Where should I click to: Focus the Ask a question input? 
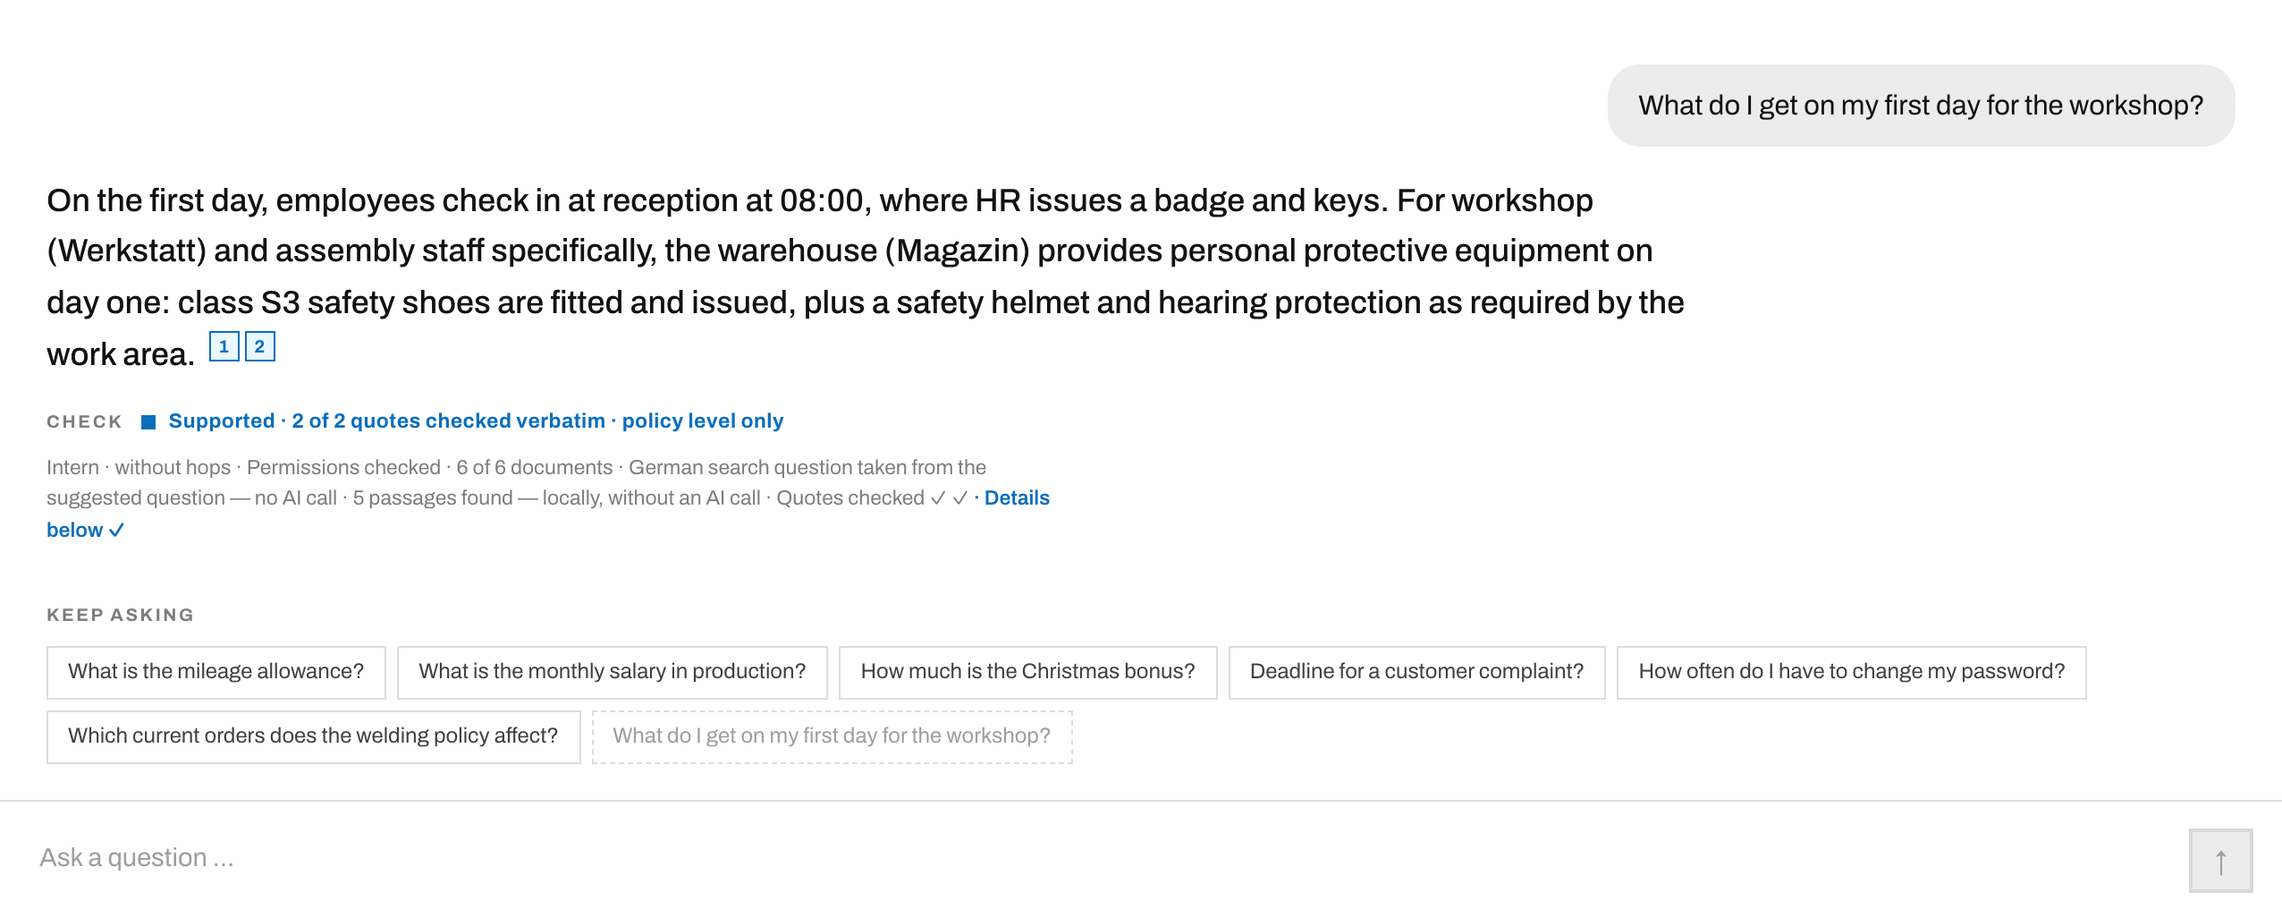pyautogui.click(x=1100, y=858)
